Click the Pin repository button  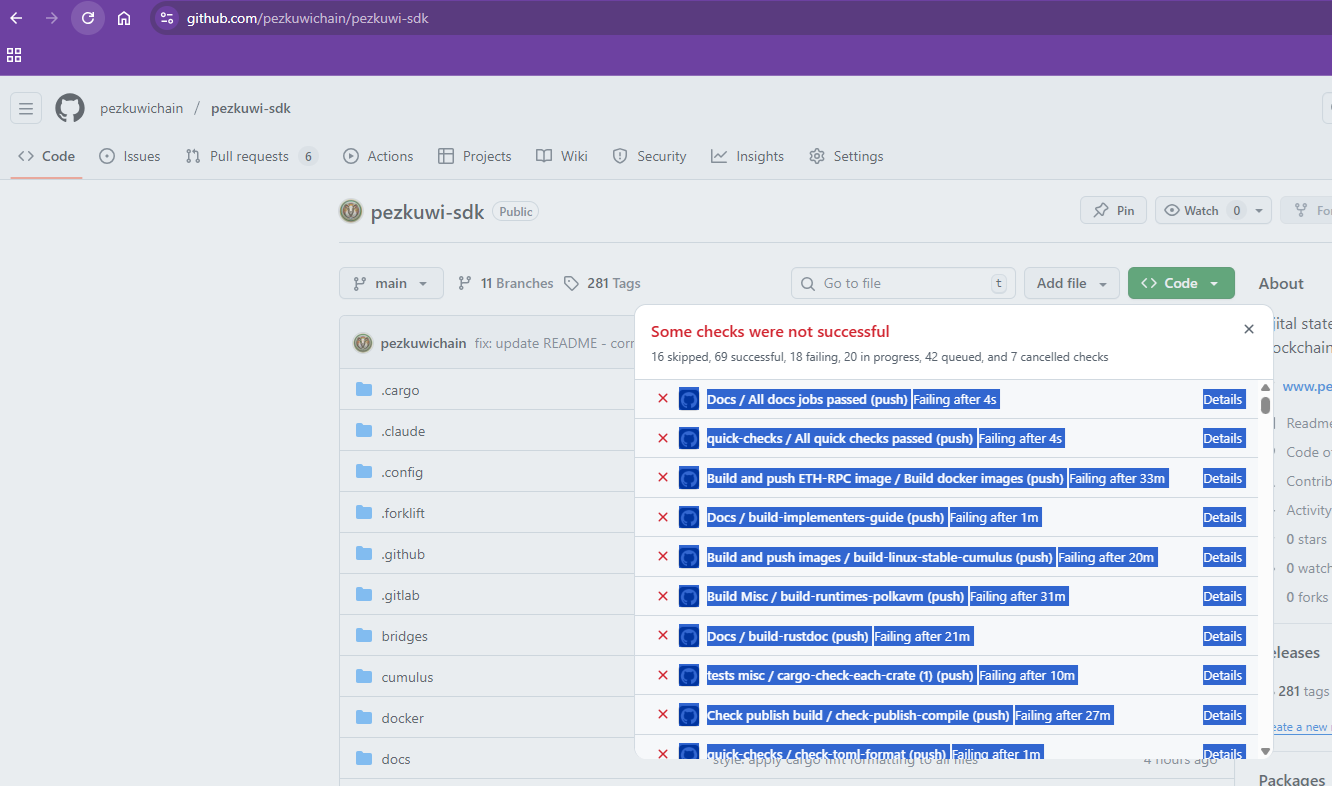click(x=1113, y=211)
